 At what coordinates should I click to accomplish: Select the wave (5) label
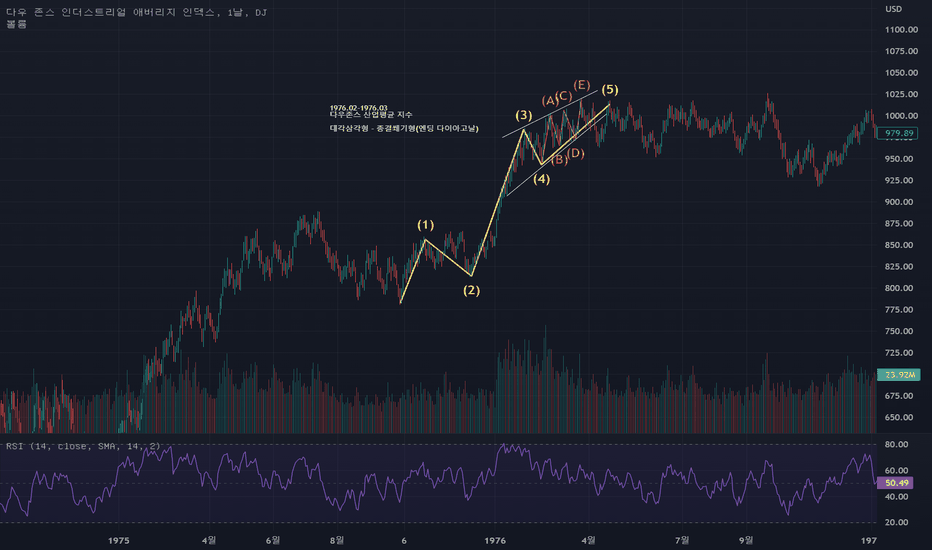click(x=610, y=89)
